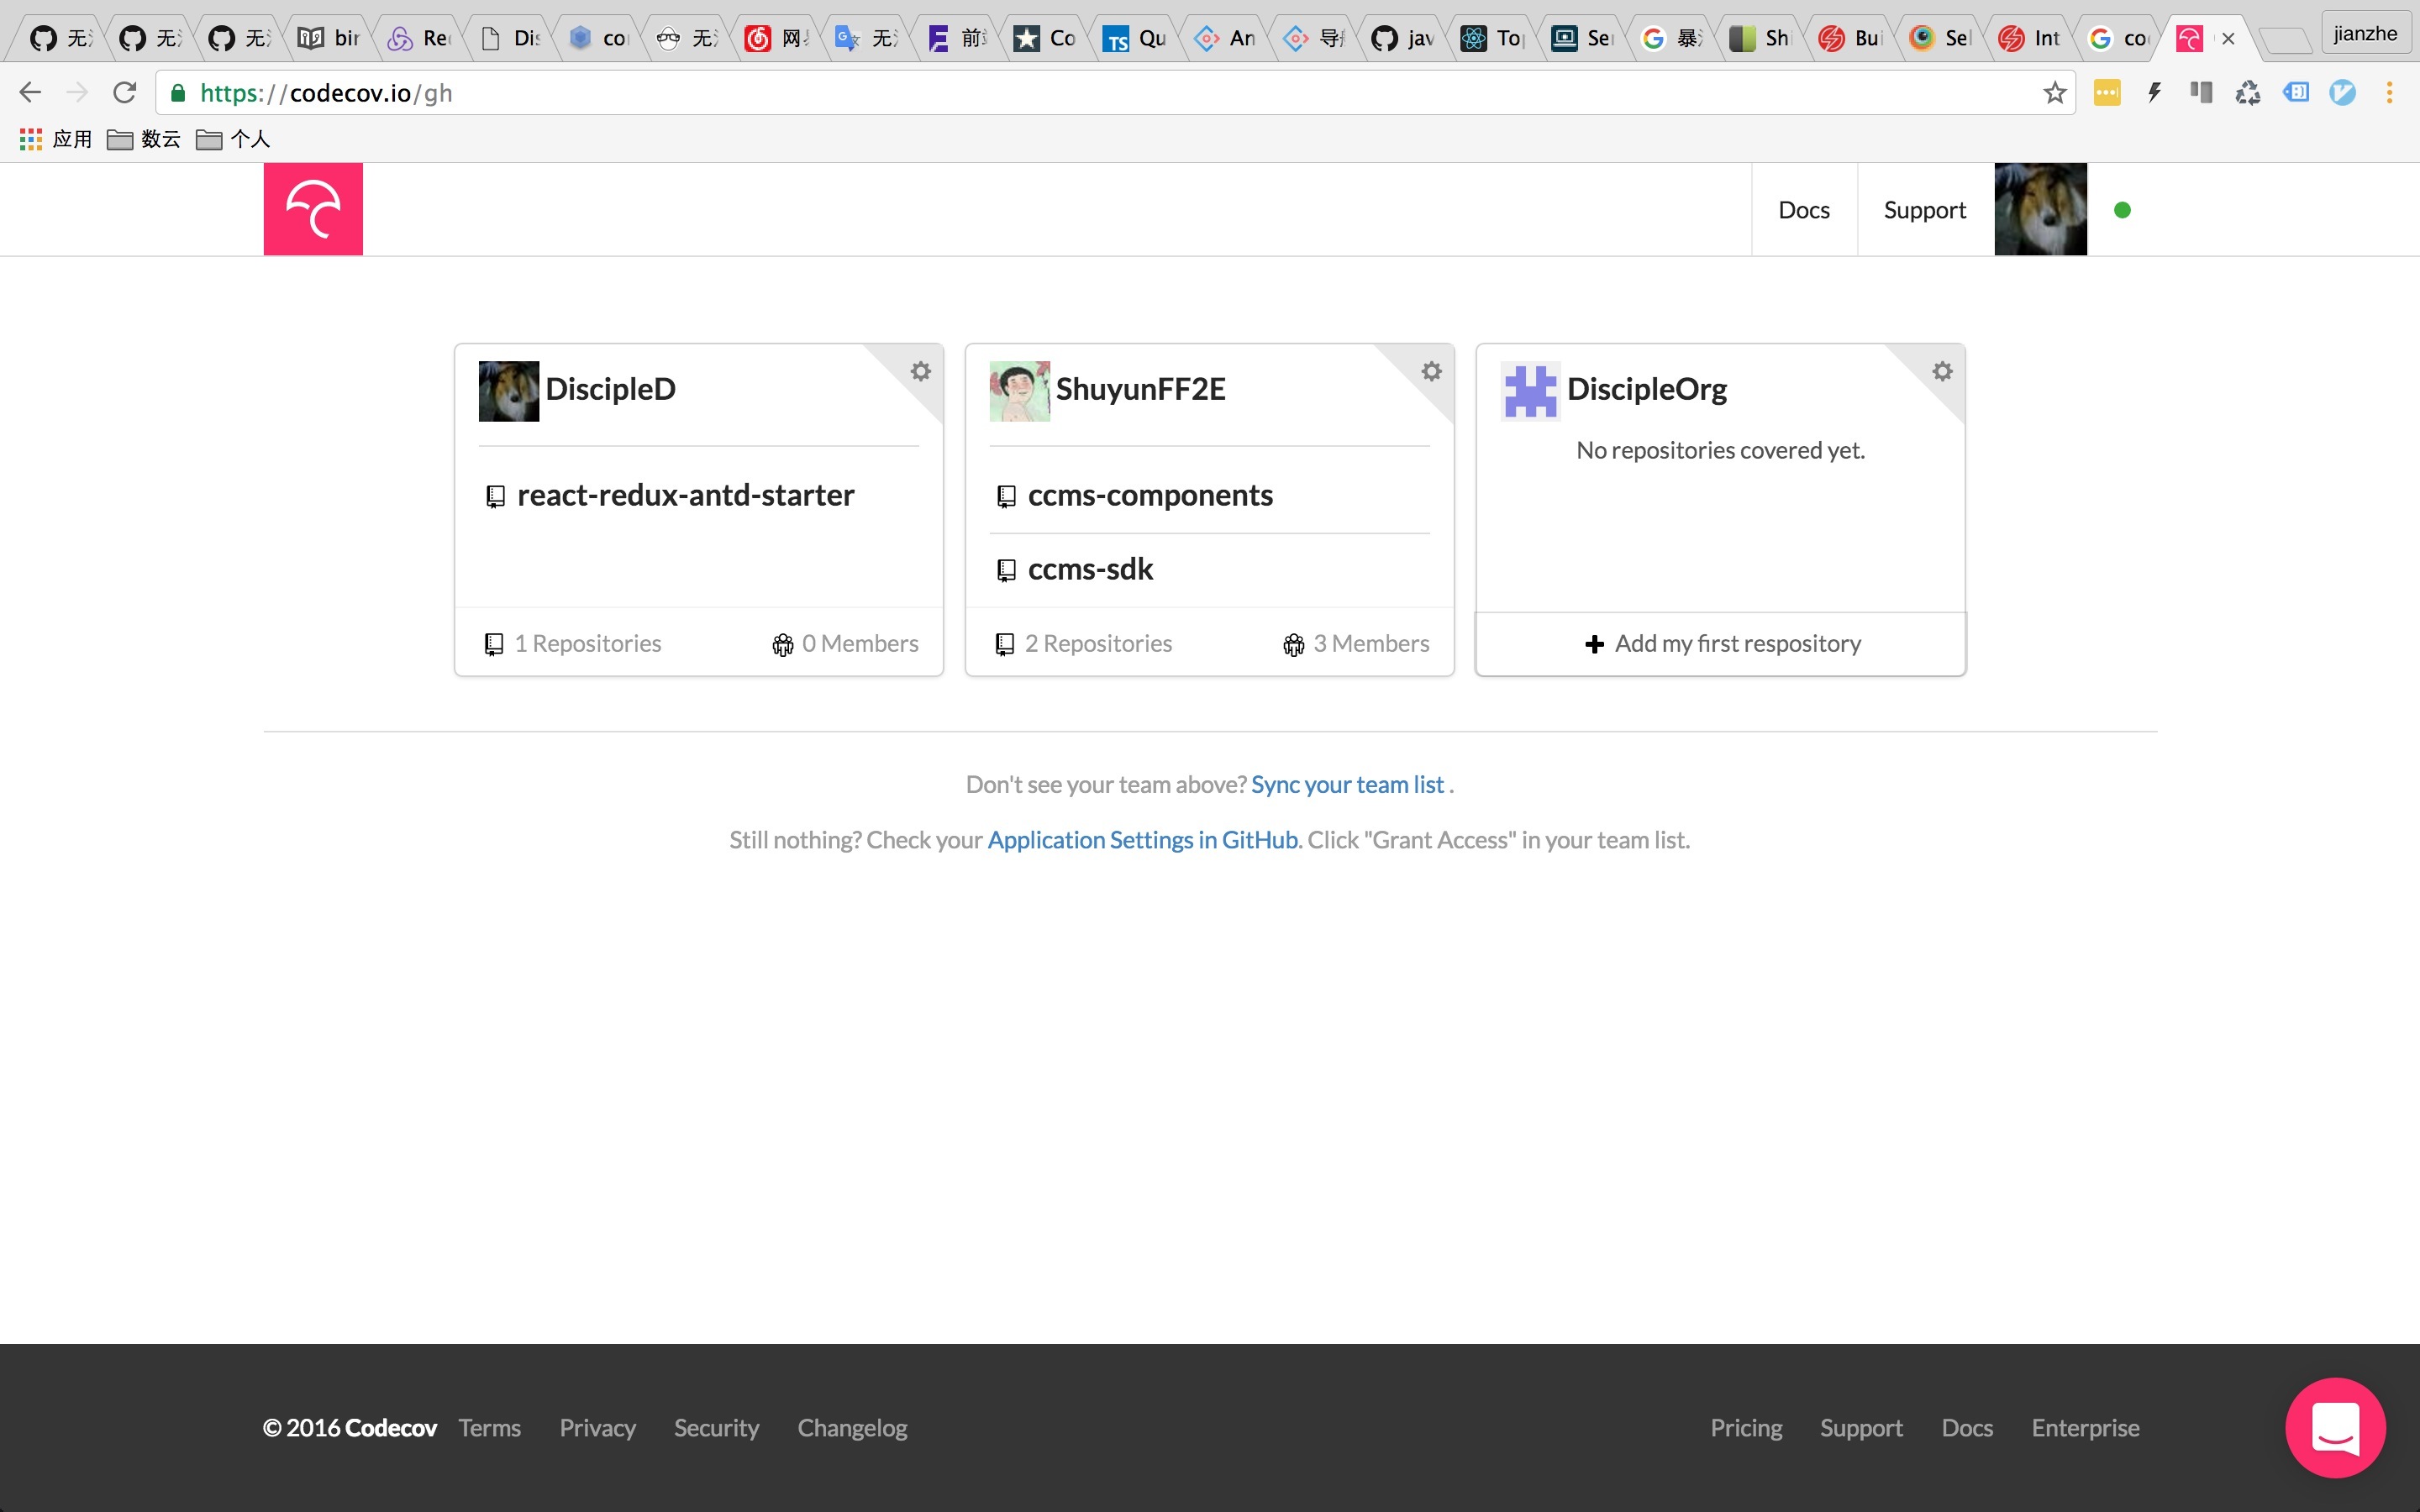The height and width of the screenshot is (1512, 2420).
Task: Click Add my first respository
Action: [1721, 643]
